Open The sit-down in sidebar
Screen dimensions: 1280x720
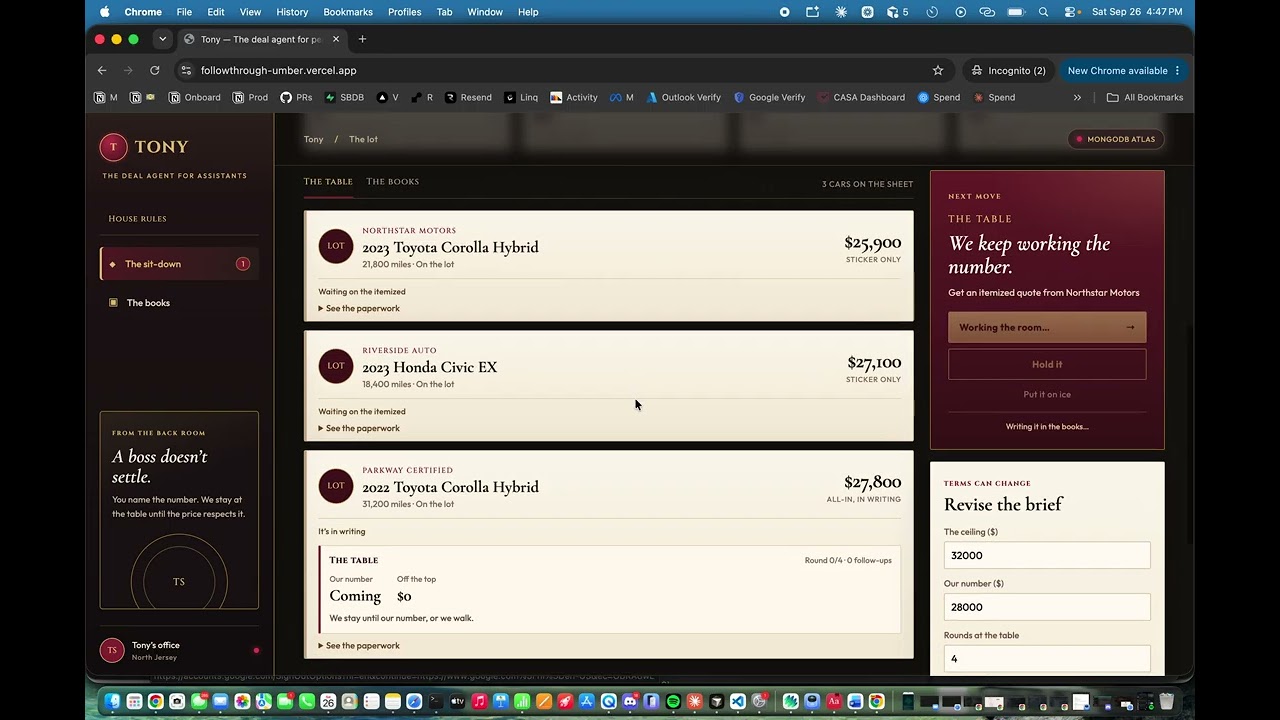pyautogui.click(x=179, y=264)
